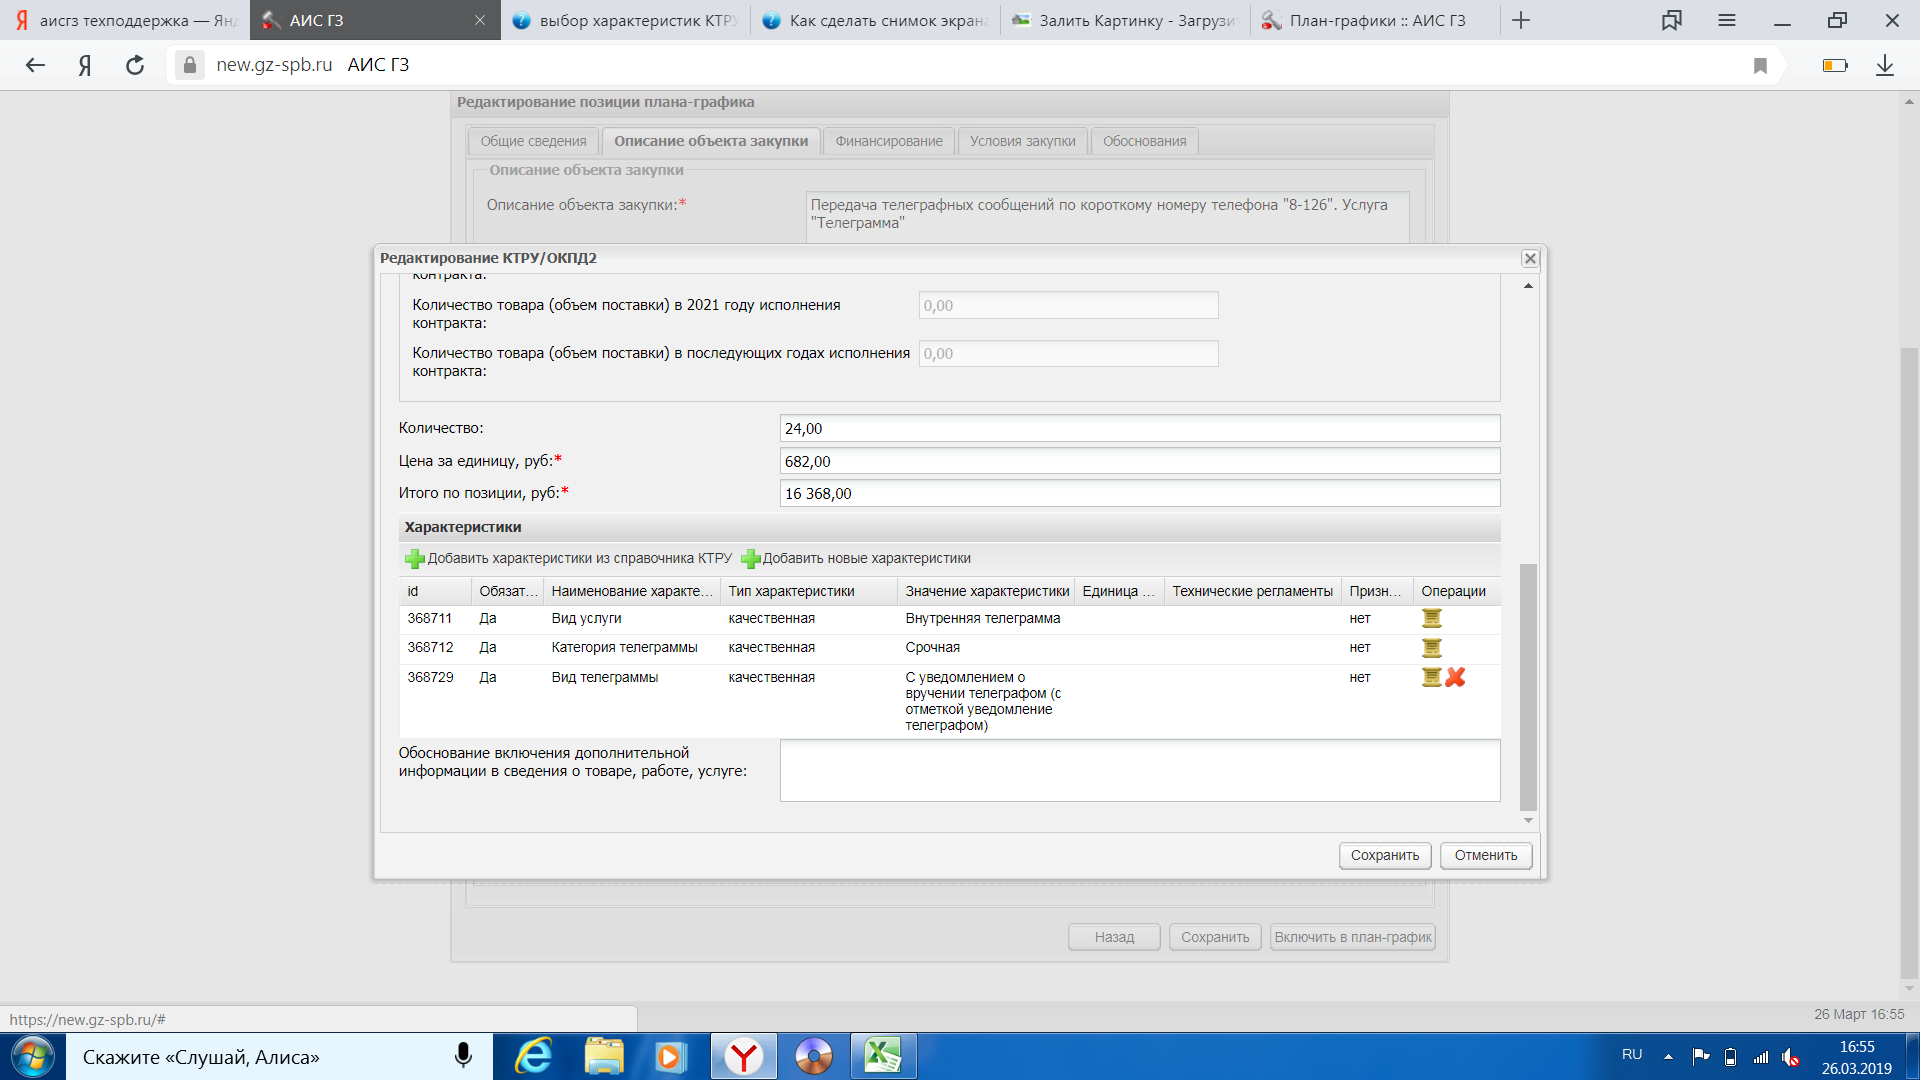Click the 'Цена за единицу' input field
The height and width of the screenshot is (1080, 1920).
coord(1139,462)
